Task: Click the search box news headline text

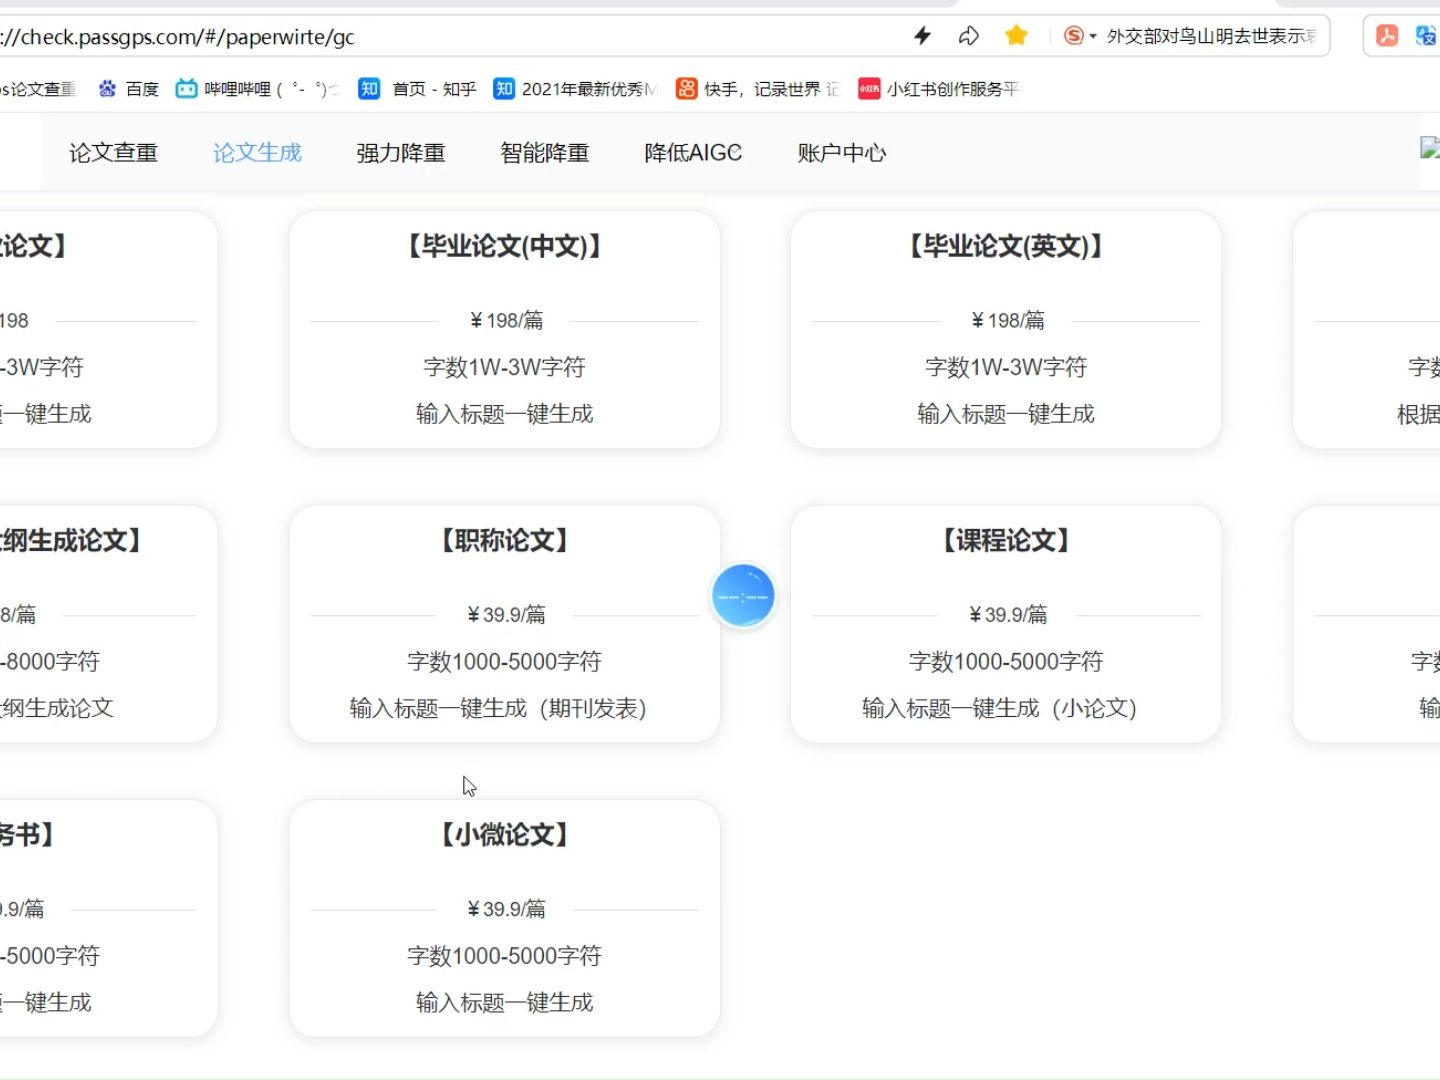Action: tap(1211, 36)
